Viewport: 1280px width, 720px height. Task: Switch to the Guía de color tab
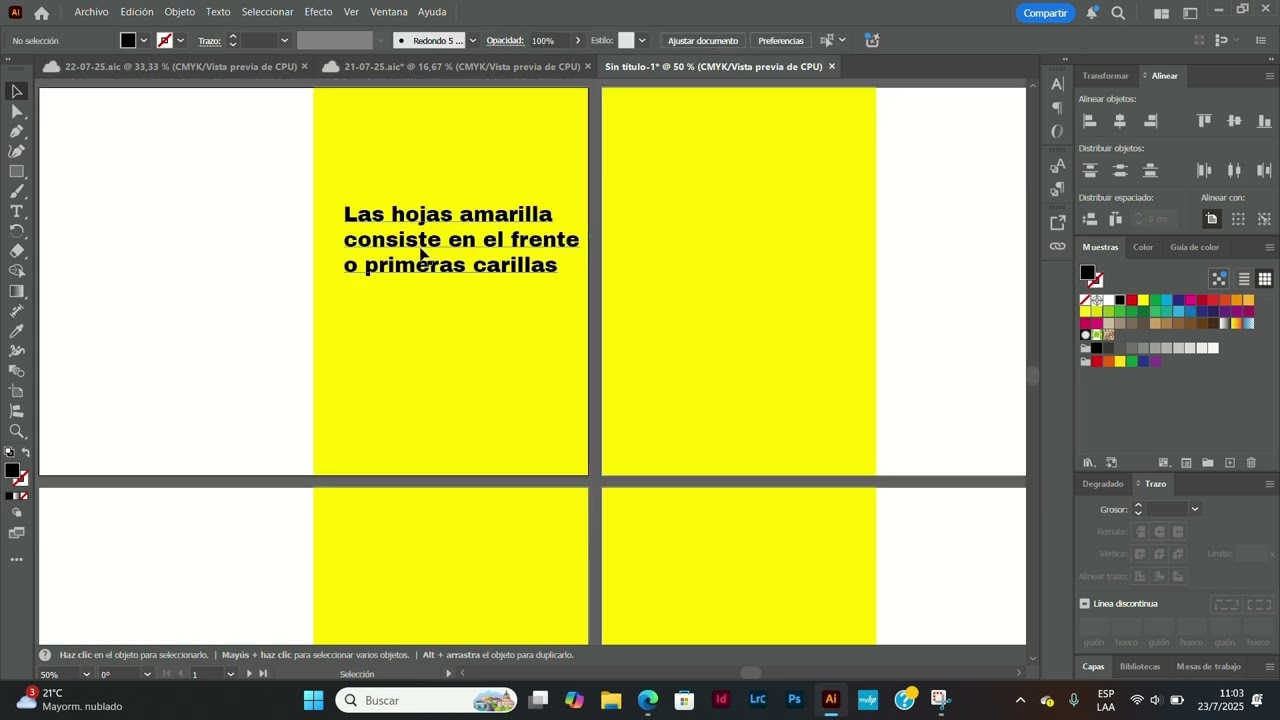pos(1195,247)
